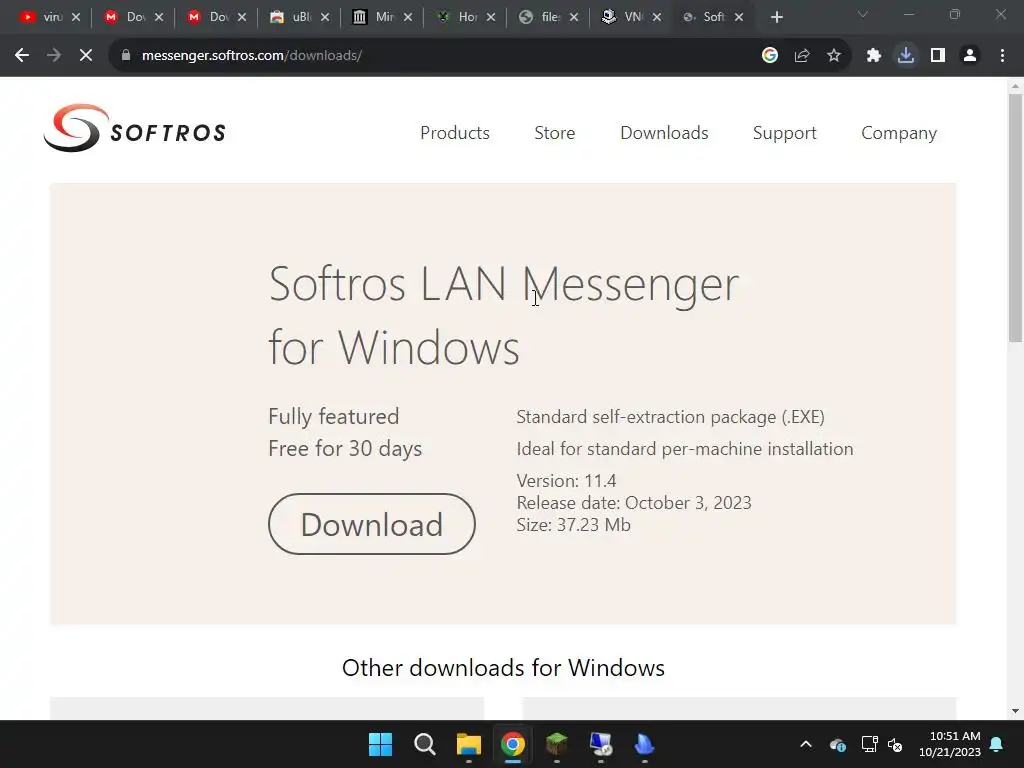
Task: Click the scrollbar down arrow
Action: click(x=1015, y=711)
